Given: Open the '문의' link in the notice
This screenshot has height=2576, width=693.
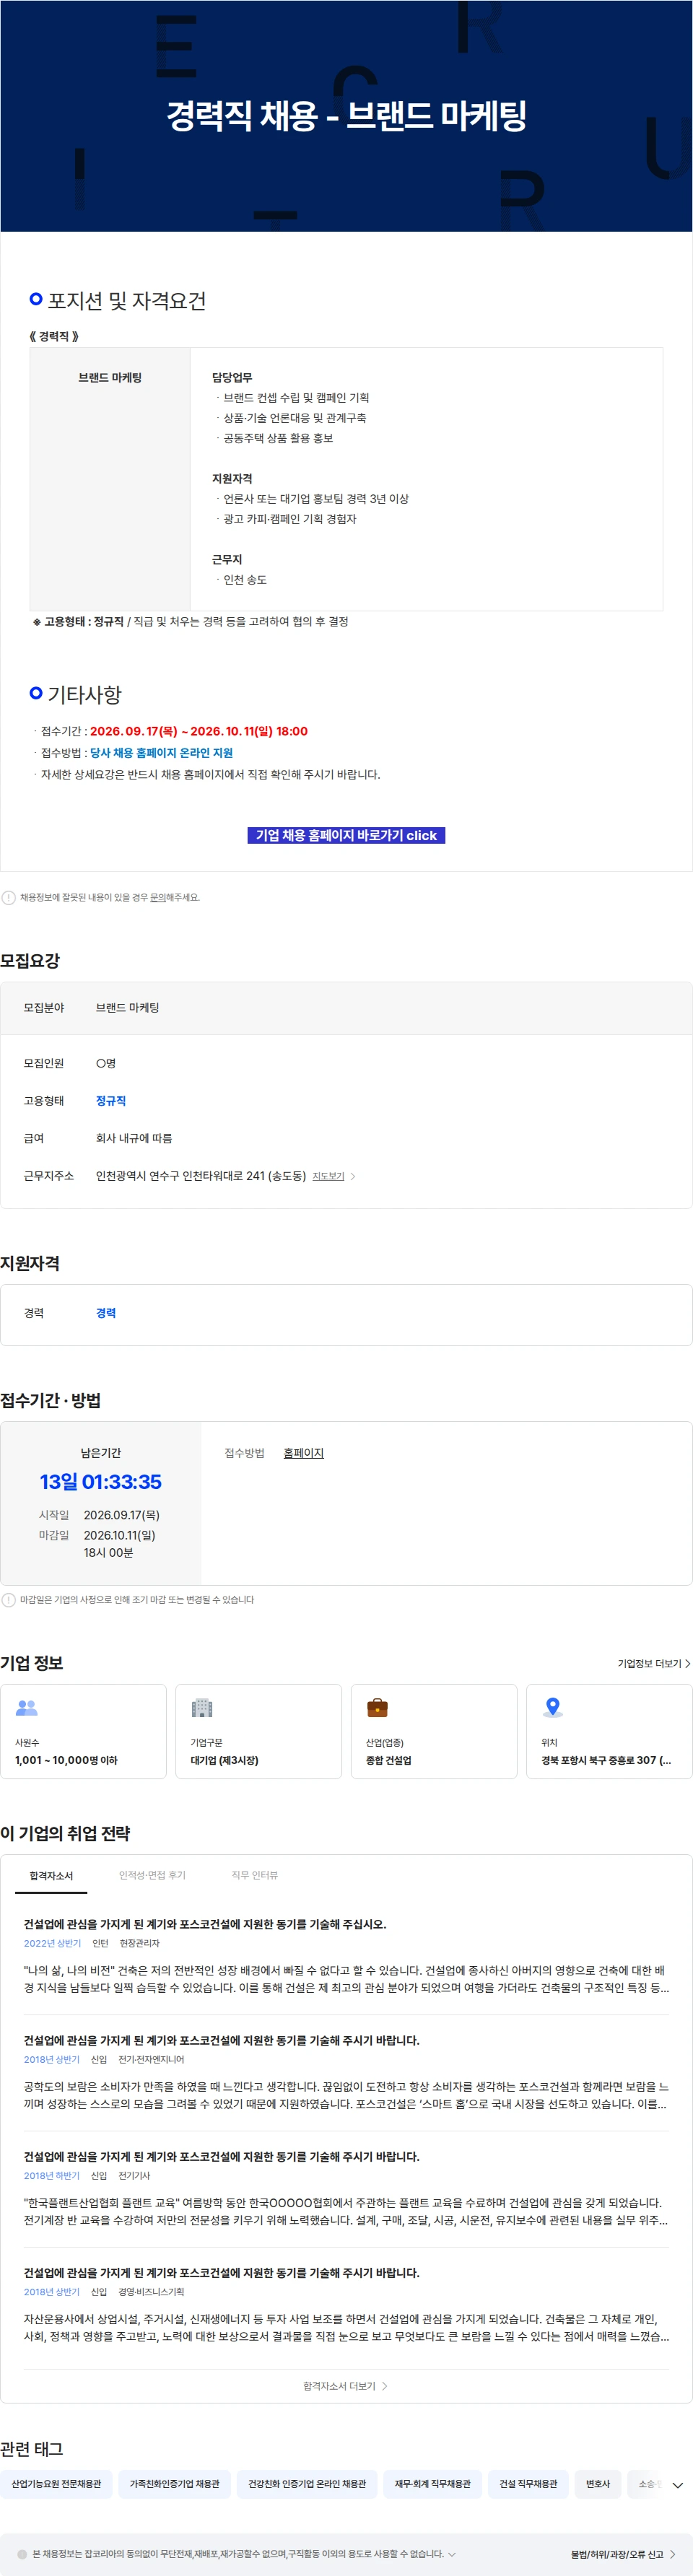Looking at the screenshot, I should (x=157, y=897).
